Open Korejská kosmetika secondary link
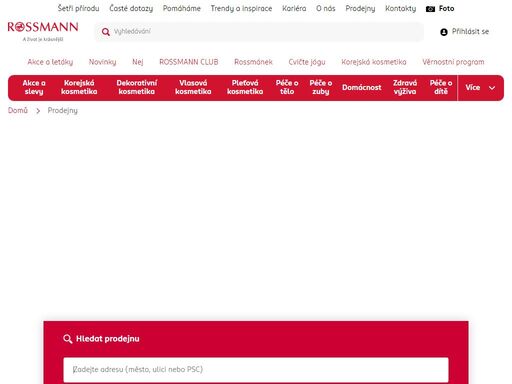 [374, 62]
